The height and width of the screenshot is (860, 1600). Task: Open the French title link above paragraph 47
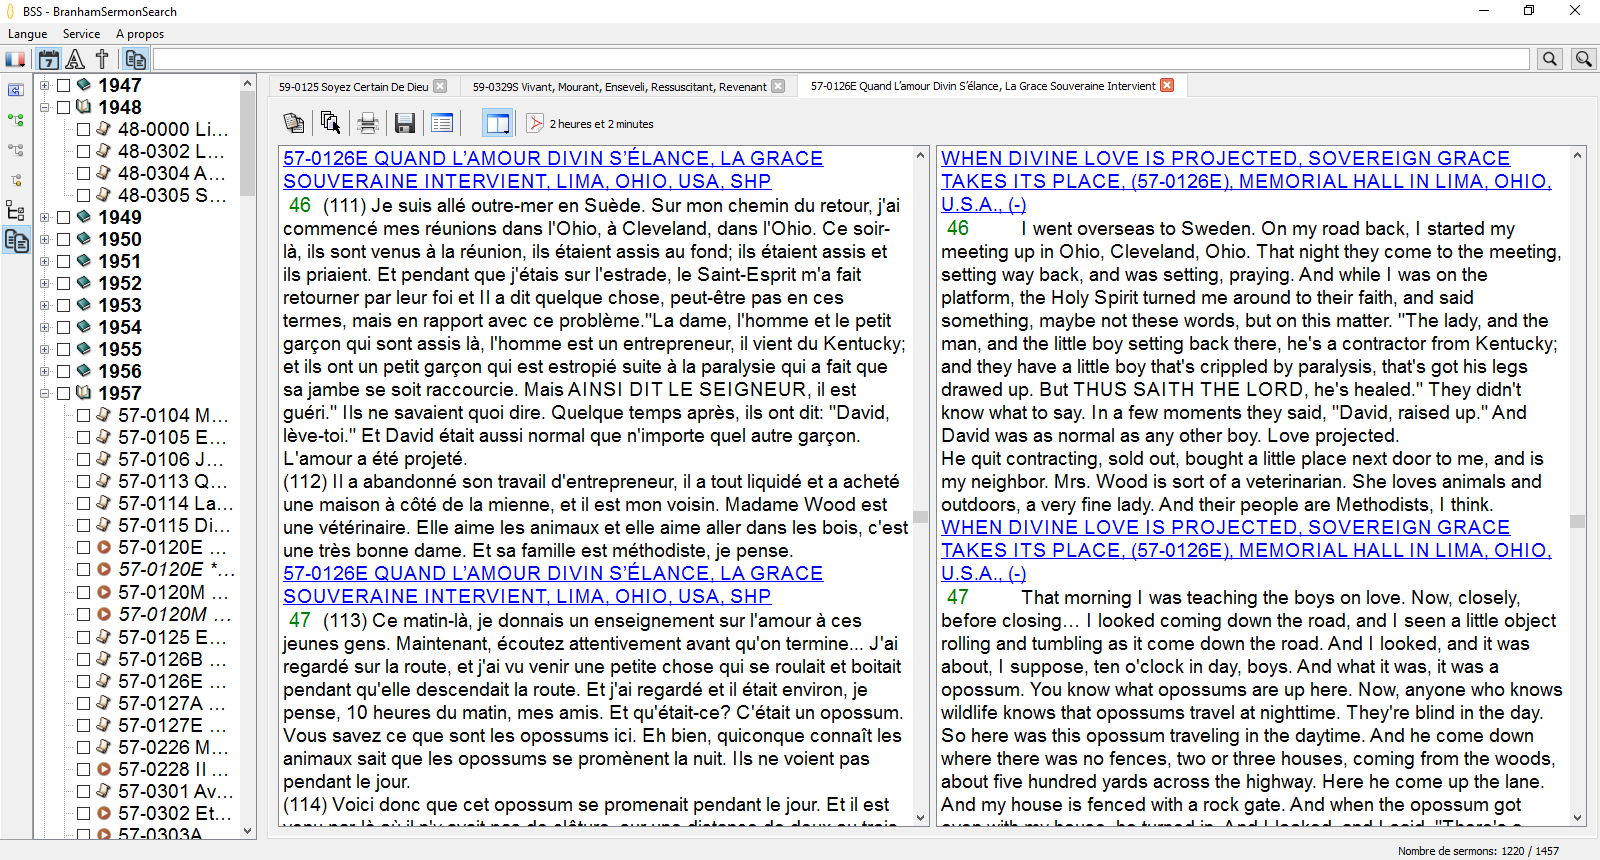pyautogui.click(x=553, y=585)
